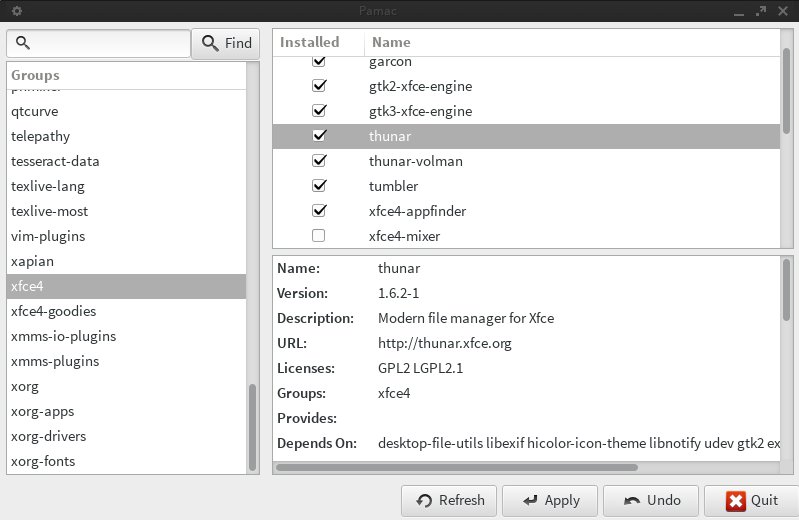
Task: Uncheck xfce4-appfinder installed checkbox
Action: [x=318, y=211]
